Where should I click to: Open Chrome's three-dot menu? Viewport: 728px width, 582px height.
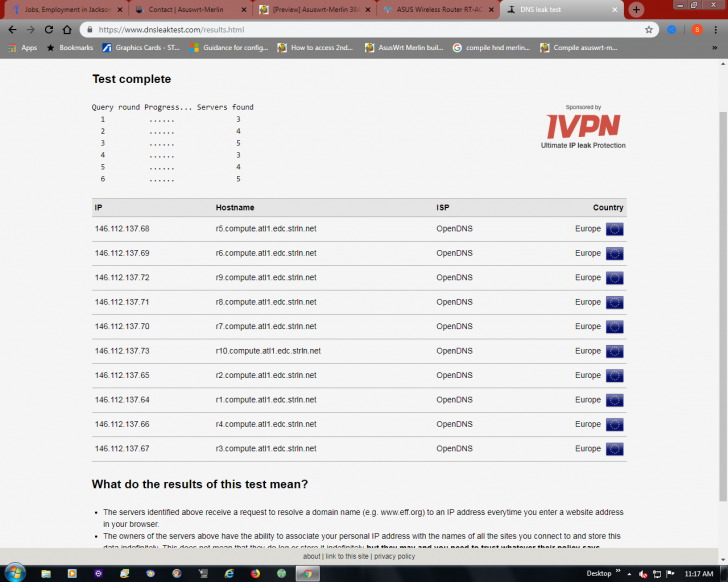pyautogui.click(x=715, y=30)
